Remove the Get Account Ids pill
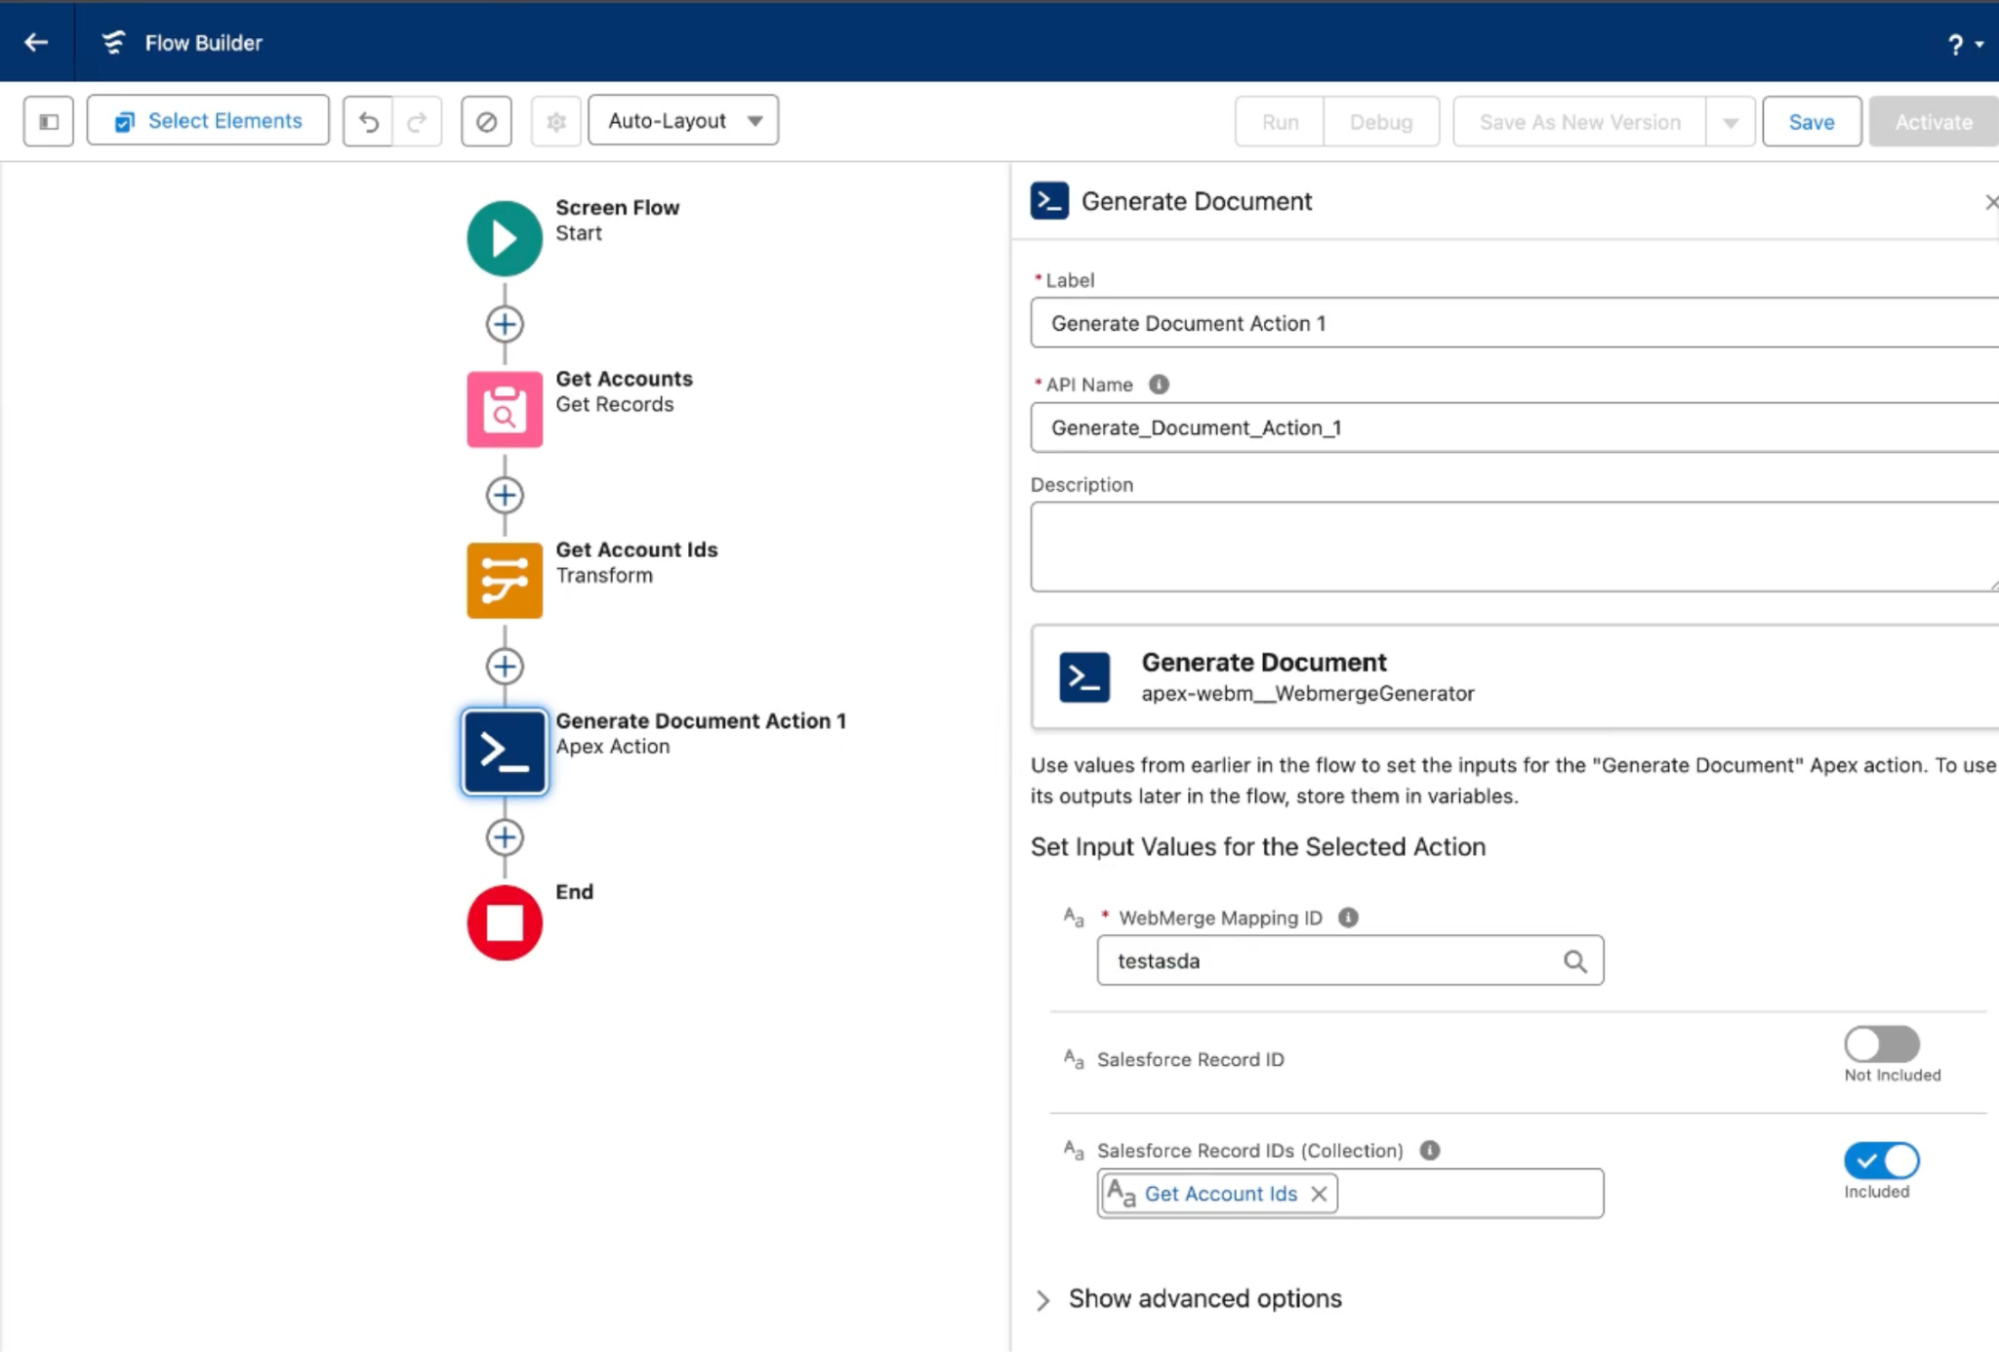1999x1352 pixels. (1319, 1194)
